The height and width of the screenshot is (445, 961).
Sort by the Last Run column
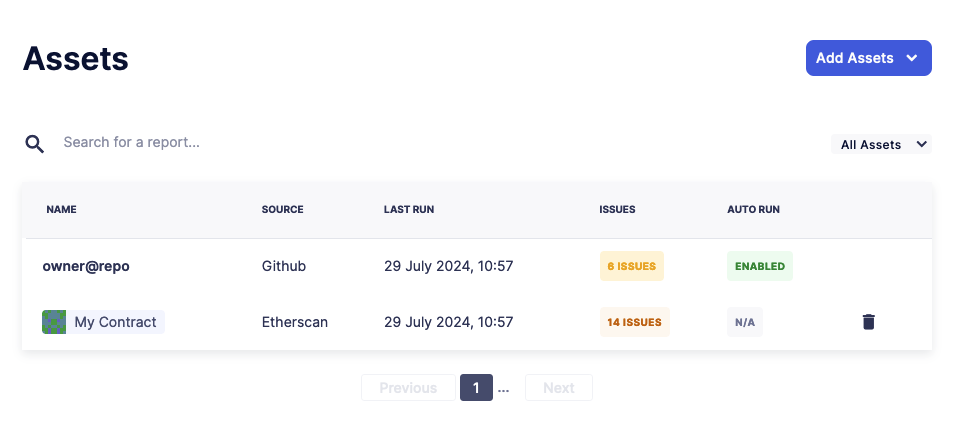click(x=408, y=210)
